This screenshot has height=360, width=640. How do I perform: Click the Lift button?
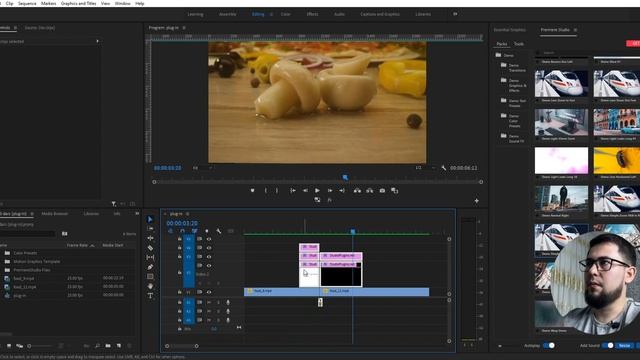[357, 191]
